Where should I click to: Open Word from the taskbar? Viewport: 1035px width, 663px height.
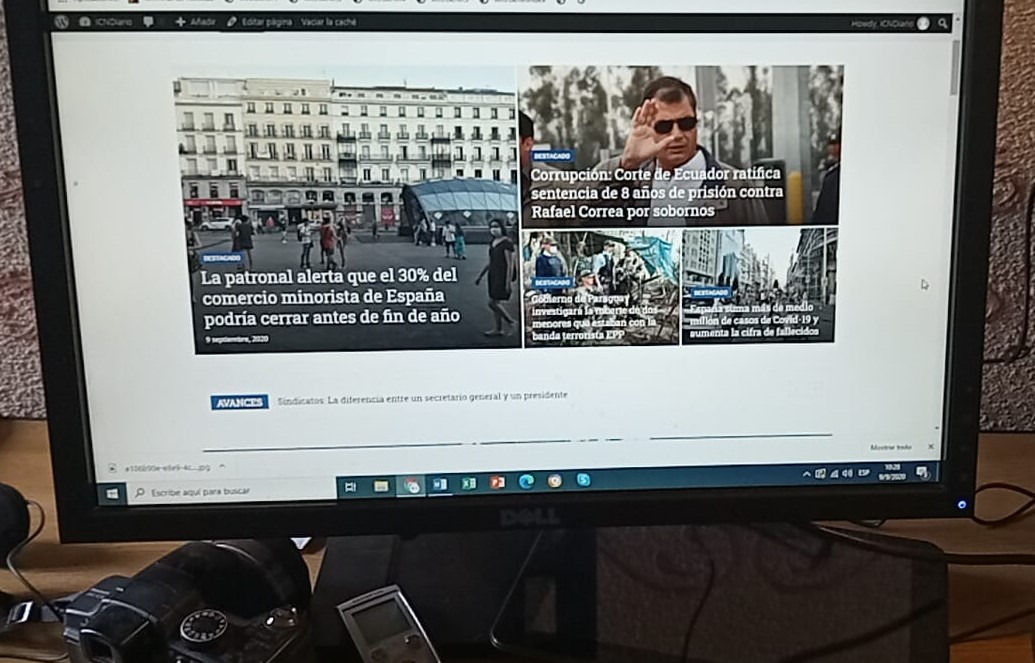click(438, 484)
